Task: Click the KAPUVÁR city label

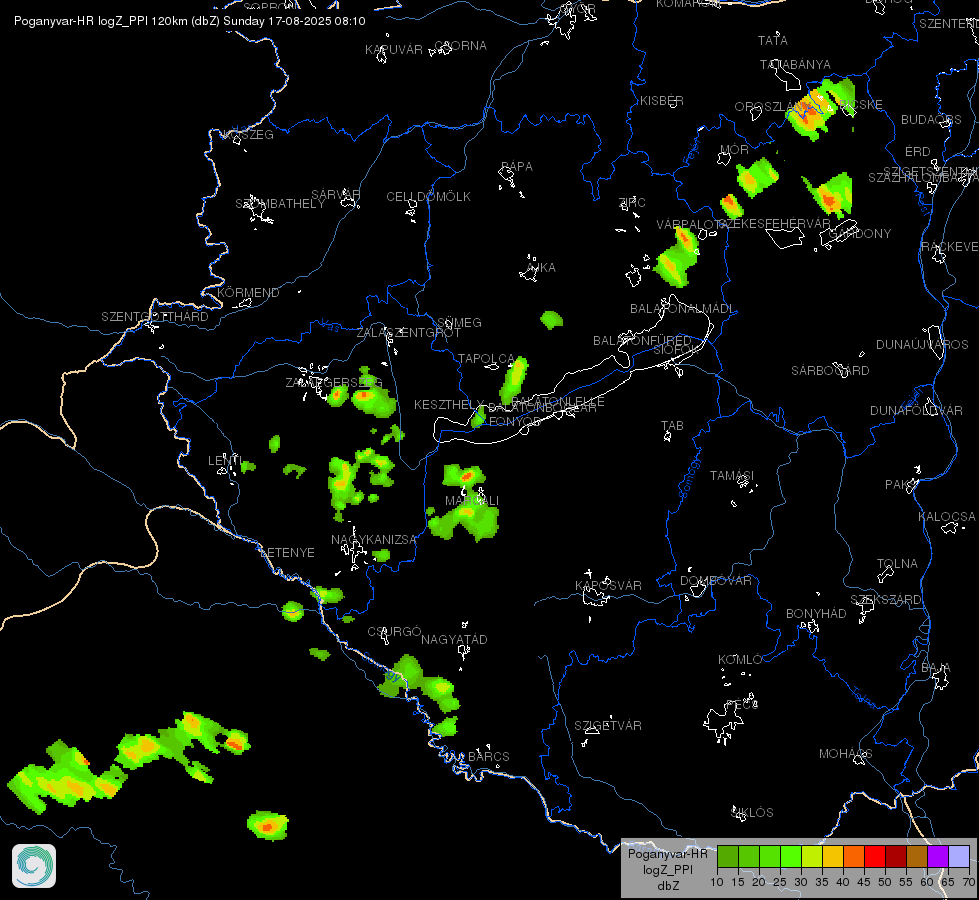Action: point(394,50)
